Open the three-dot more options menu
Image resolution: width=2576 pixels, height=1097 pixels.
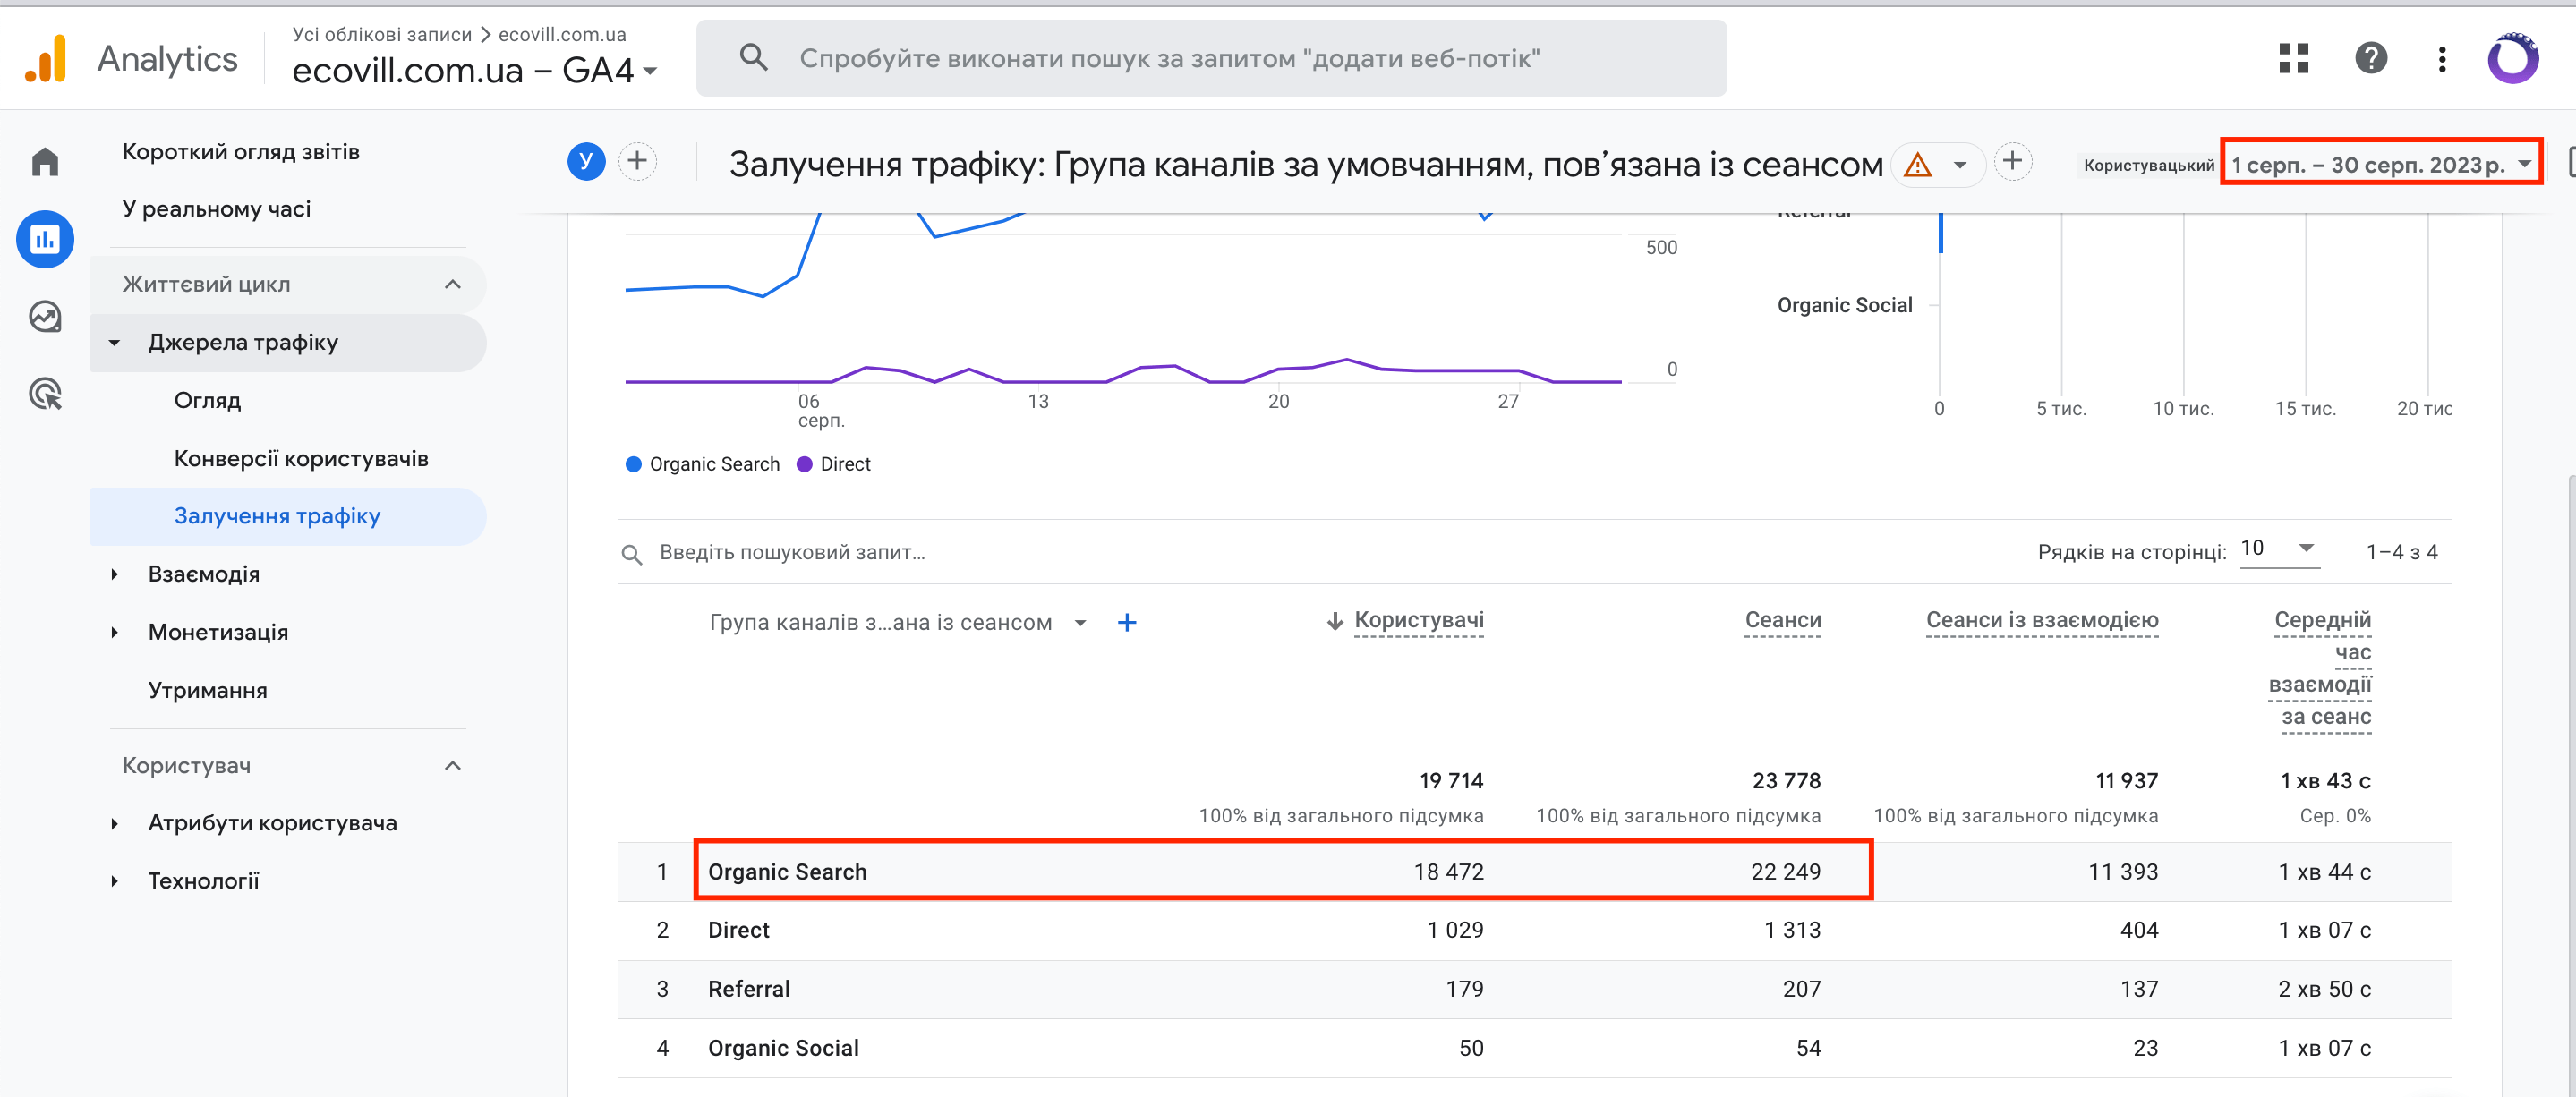tap(2441, 59)
